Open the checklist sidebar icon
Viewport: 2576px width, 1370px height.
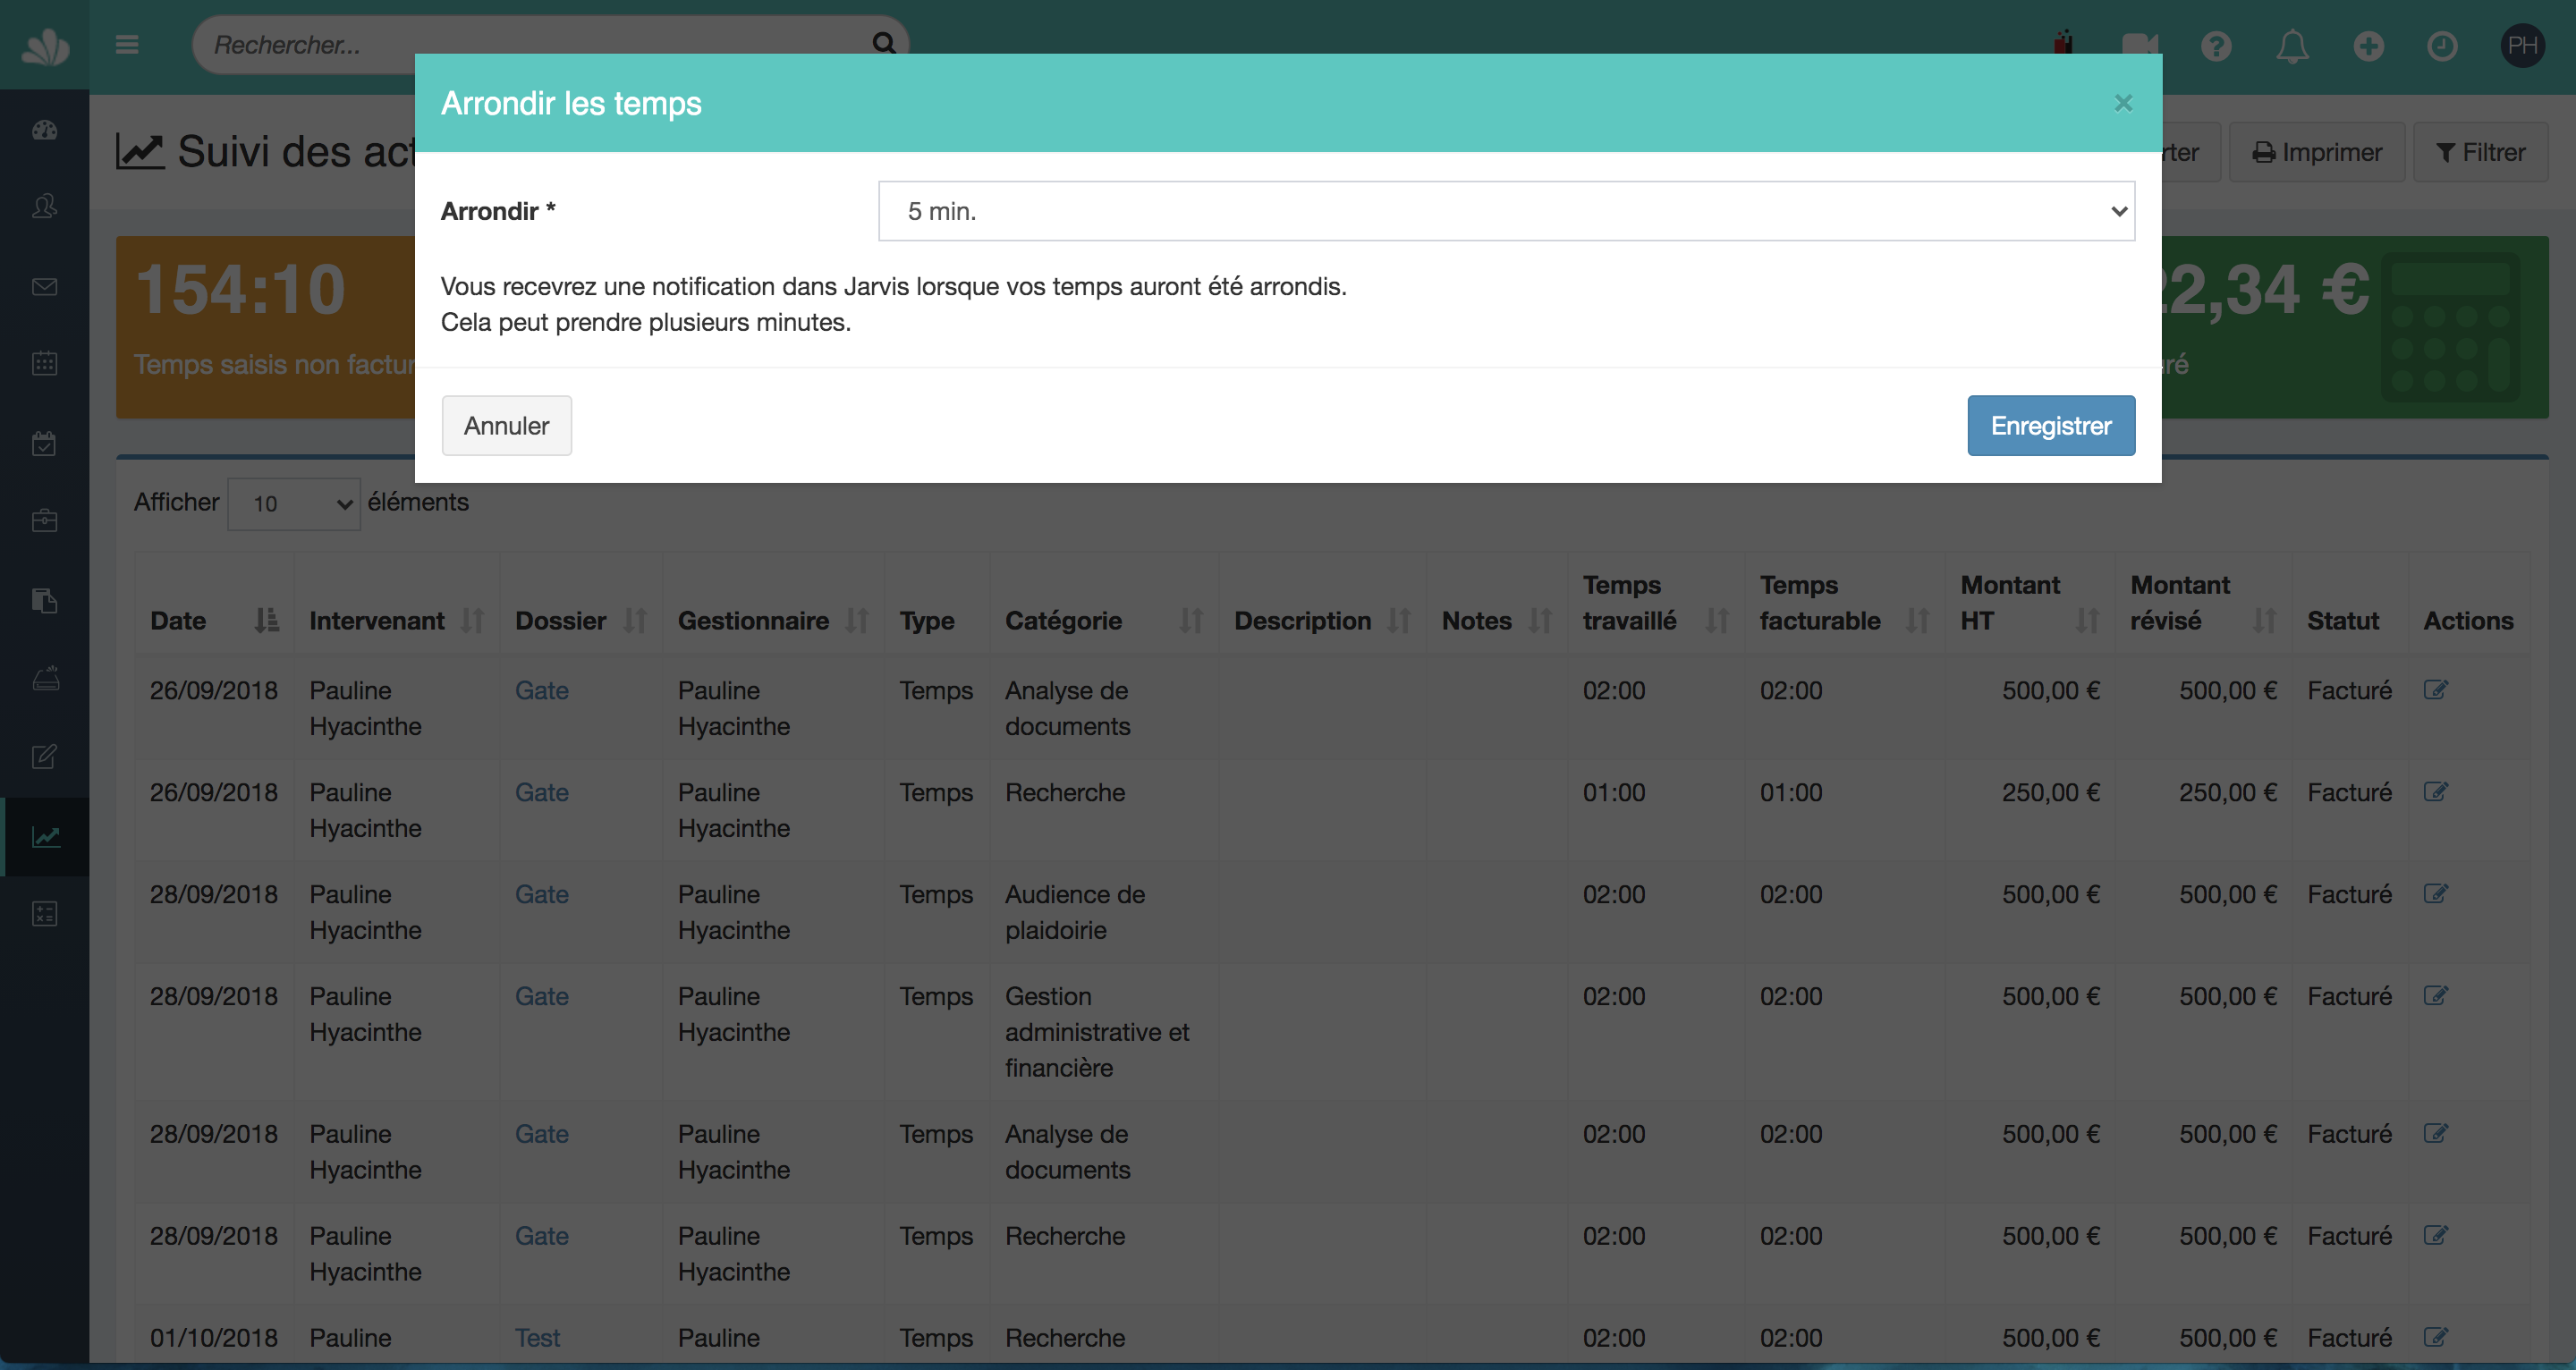tap(45, 913)
